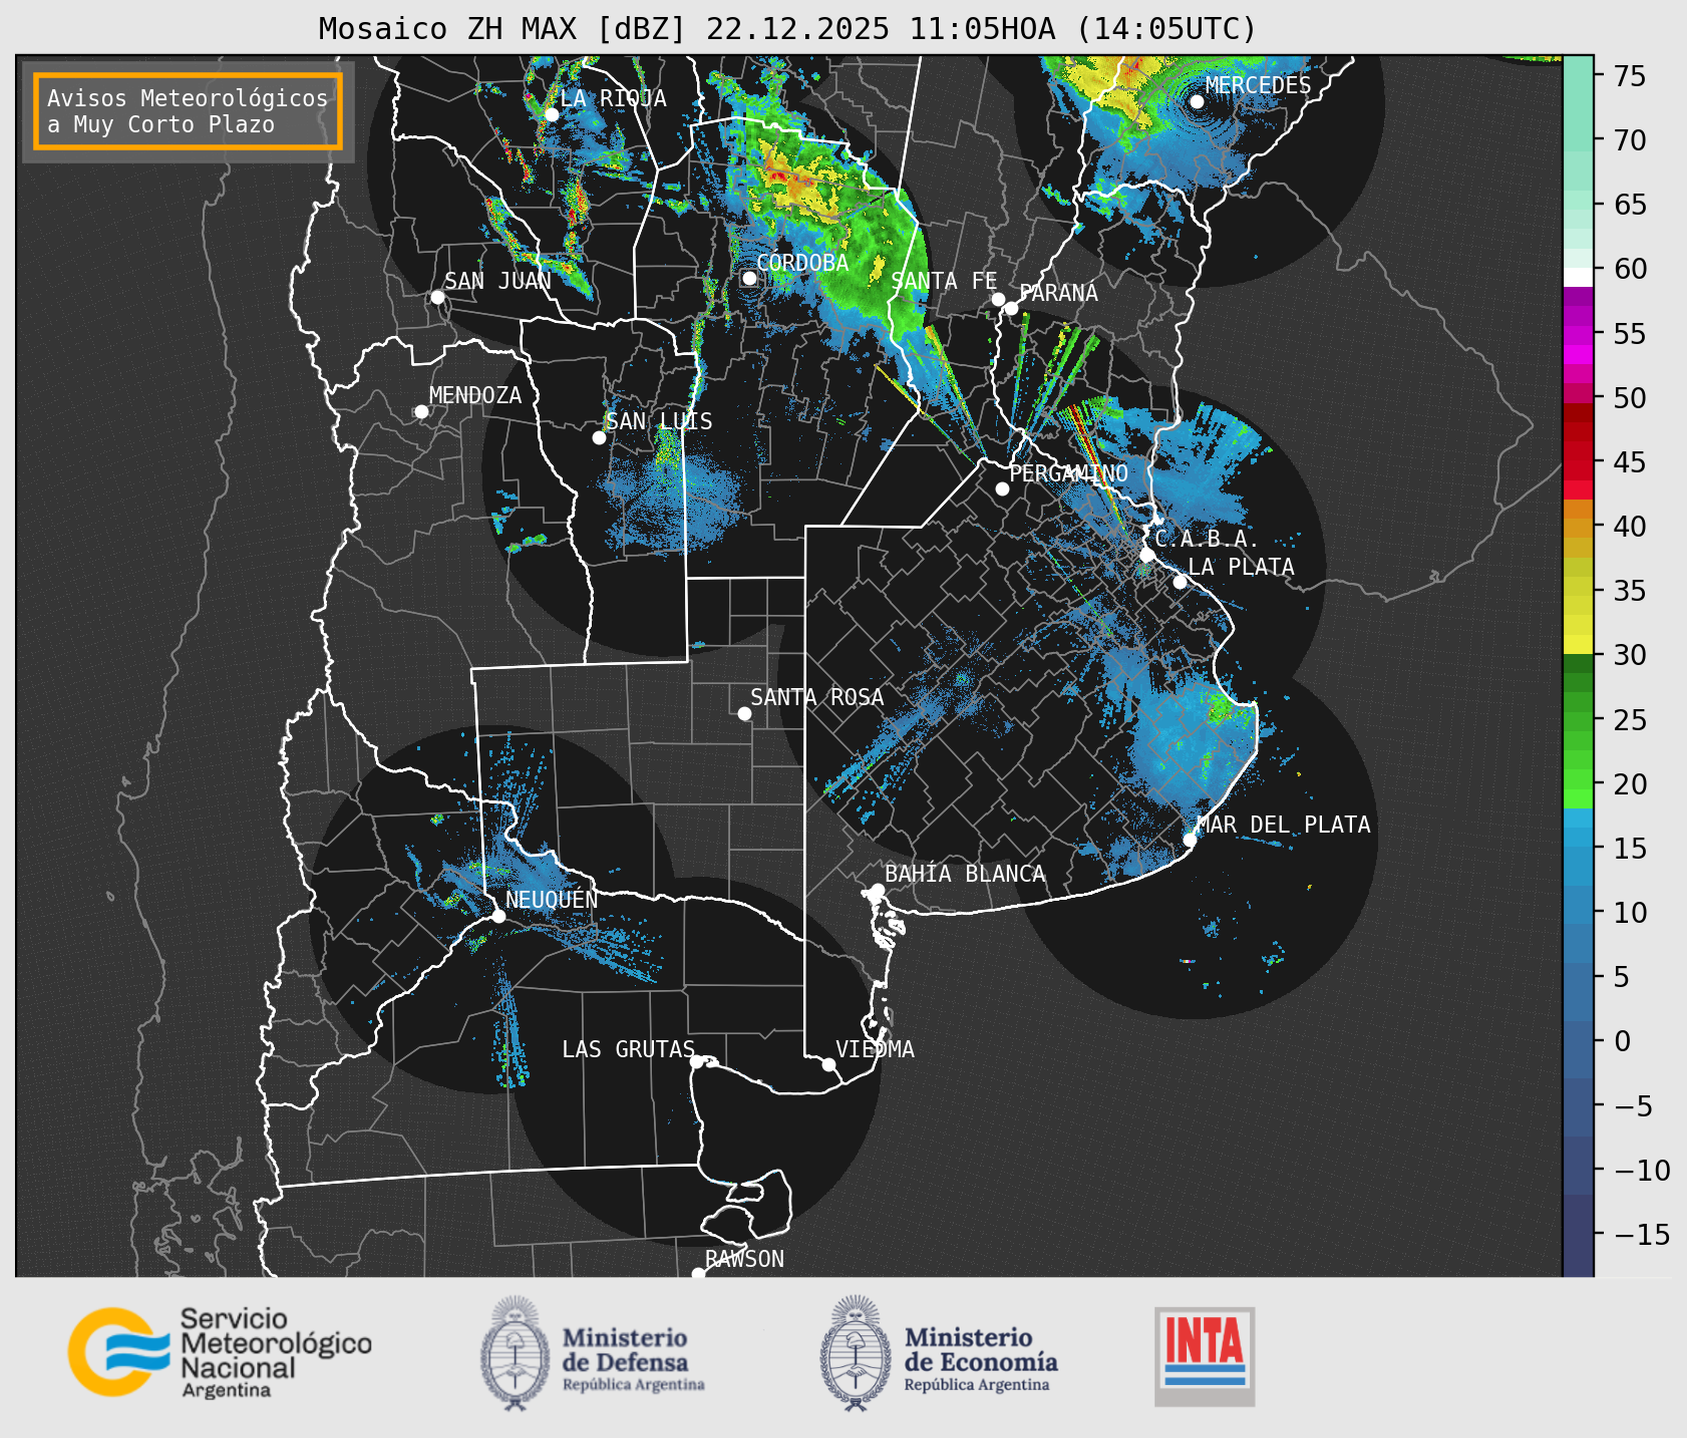Click the SANTA ROSA label text
Image resolution: width=1687 pixels, height=1438 pixels.
tap(817, 697)
